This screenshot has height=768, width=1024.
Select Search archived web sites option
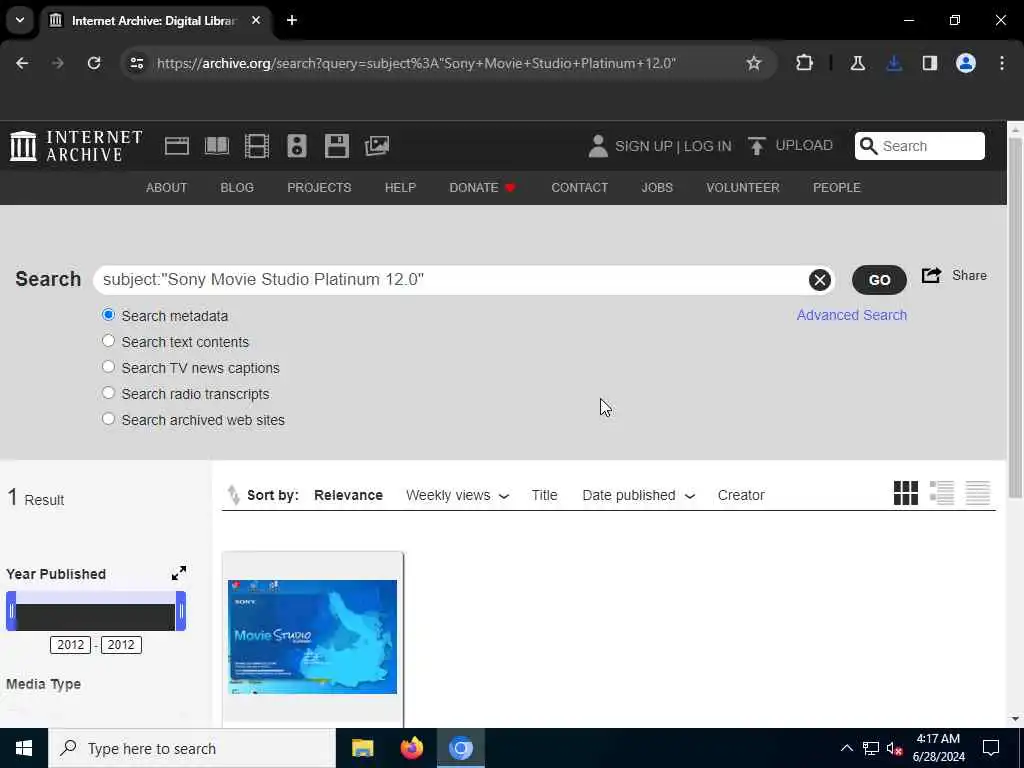coord(108,419)
